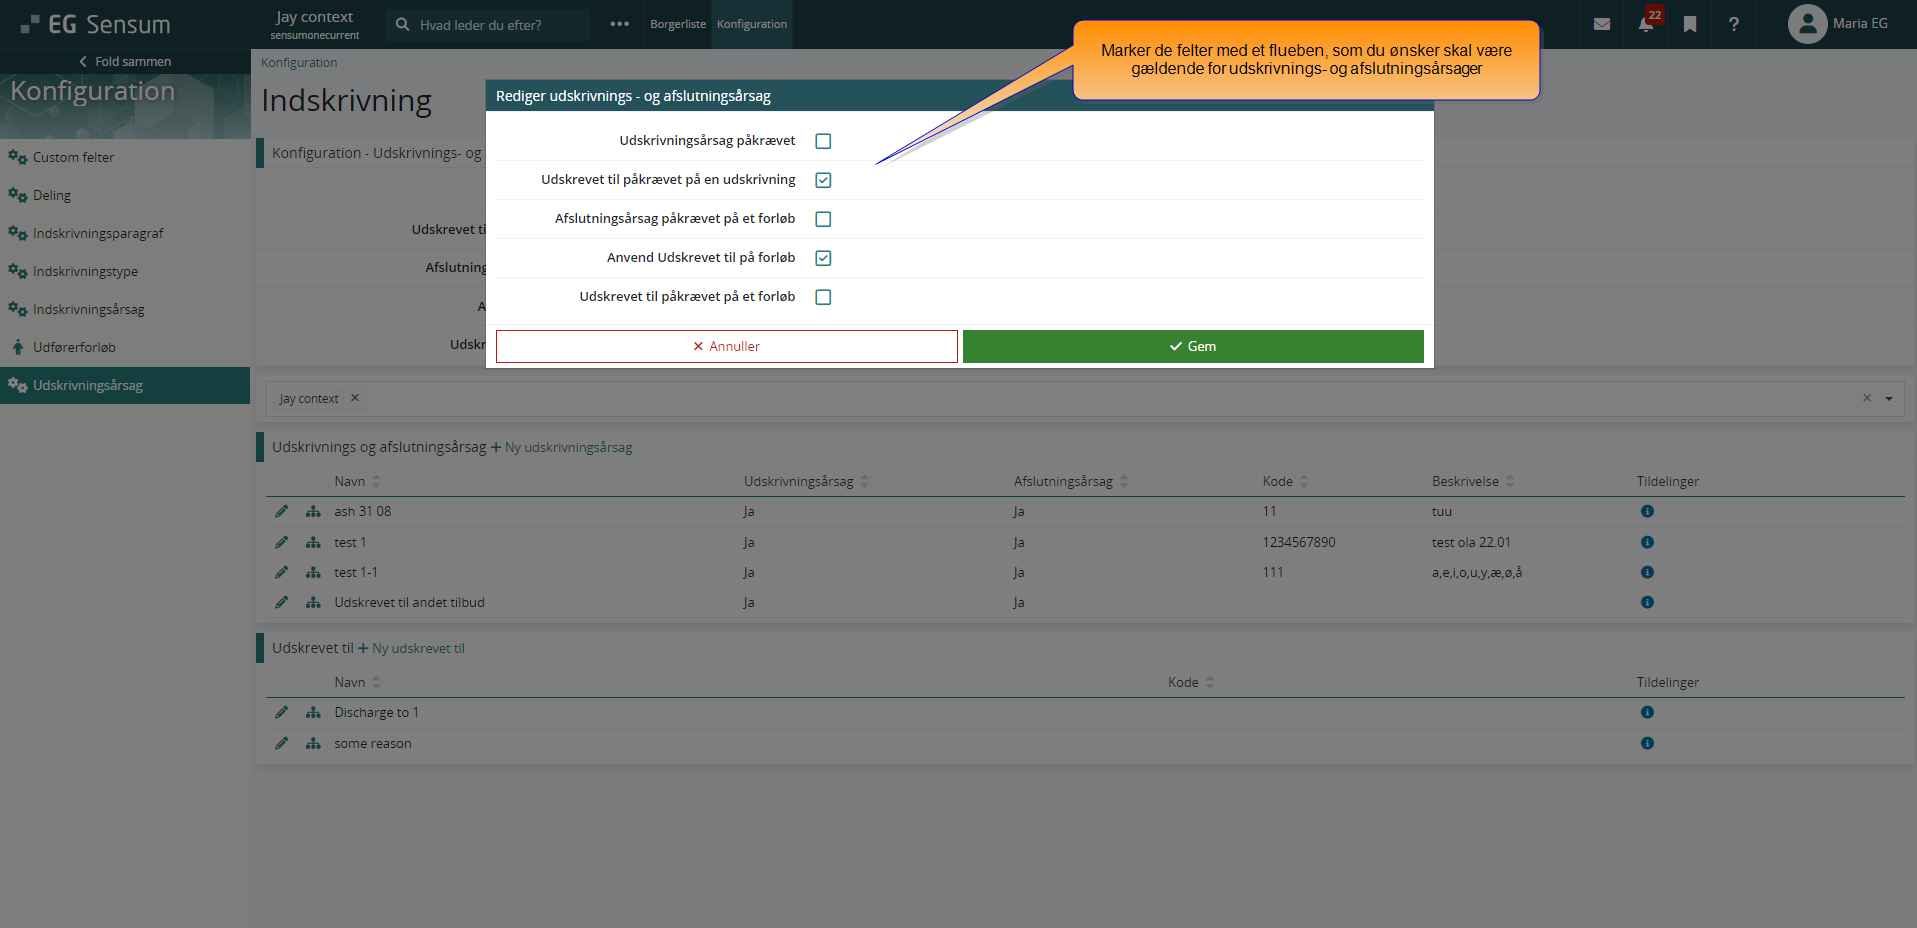Tick Afslutningsårsag påkrævet på et forløb

click(x=823, y=219)
